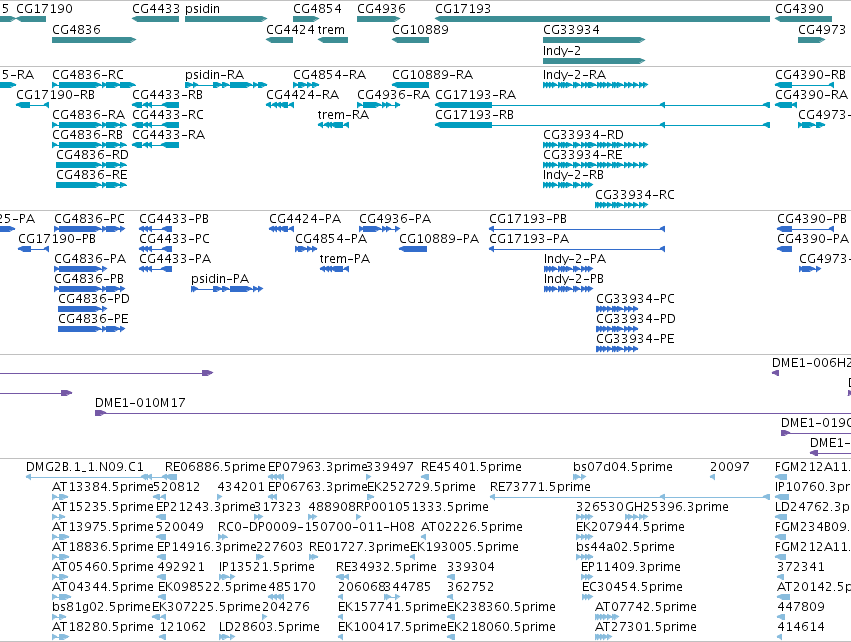Click BAC clone DME1-010M17 label
Viewport: 851px width, 642px height.
[140, 403]
